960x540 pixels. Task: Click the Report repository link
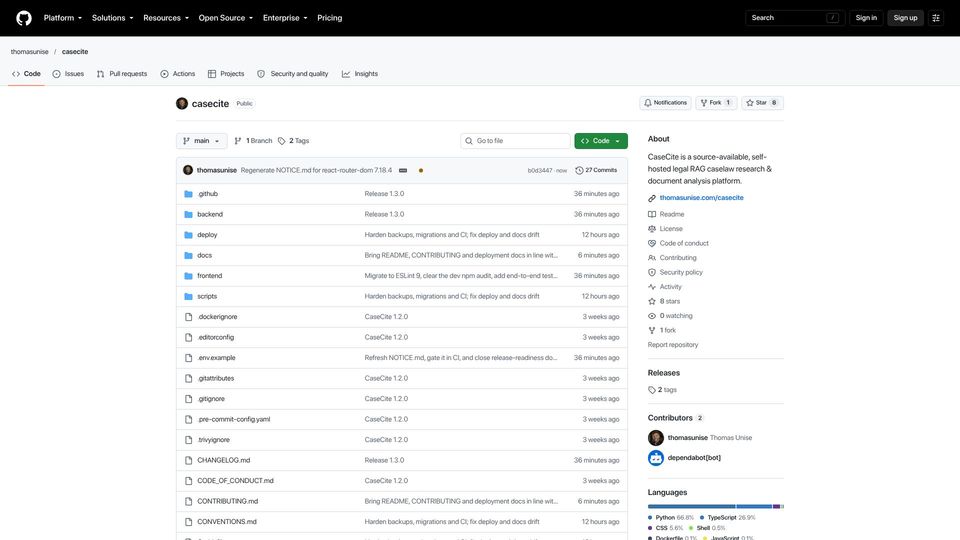coord(673,345)
